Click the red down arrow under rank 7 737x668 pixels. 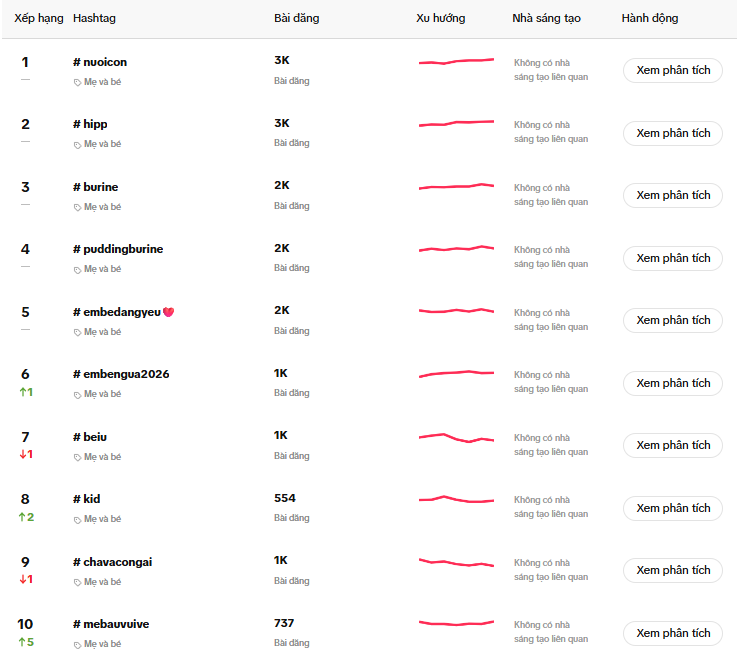[x=22, y=454]
